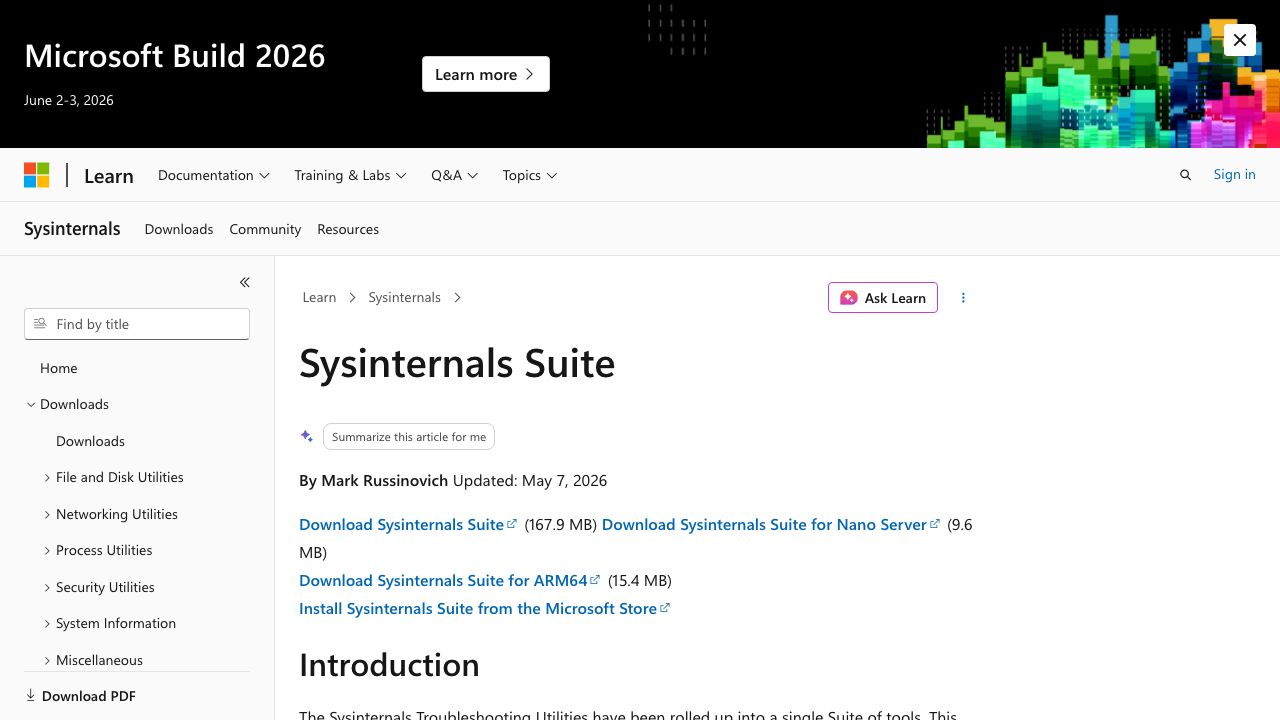Click the Sysinternals Suite page heading
Viewport: 1280px width, 720px height.
457,363
